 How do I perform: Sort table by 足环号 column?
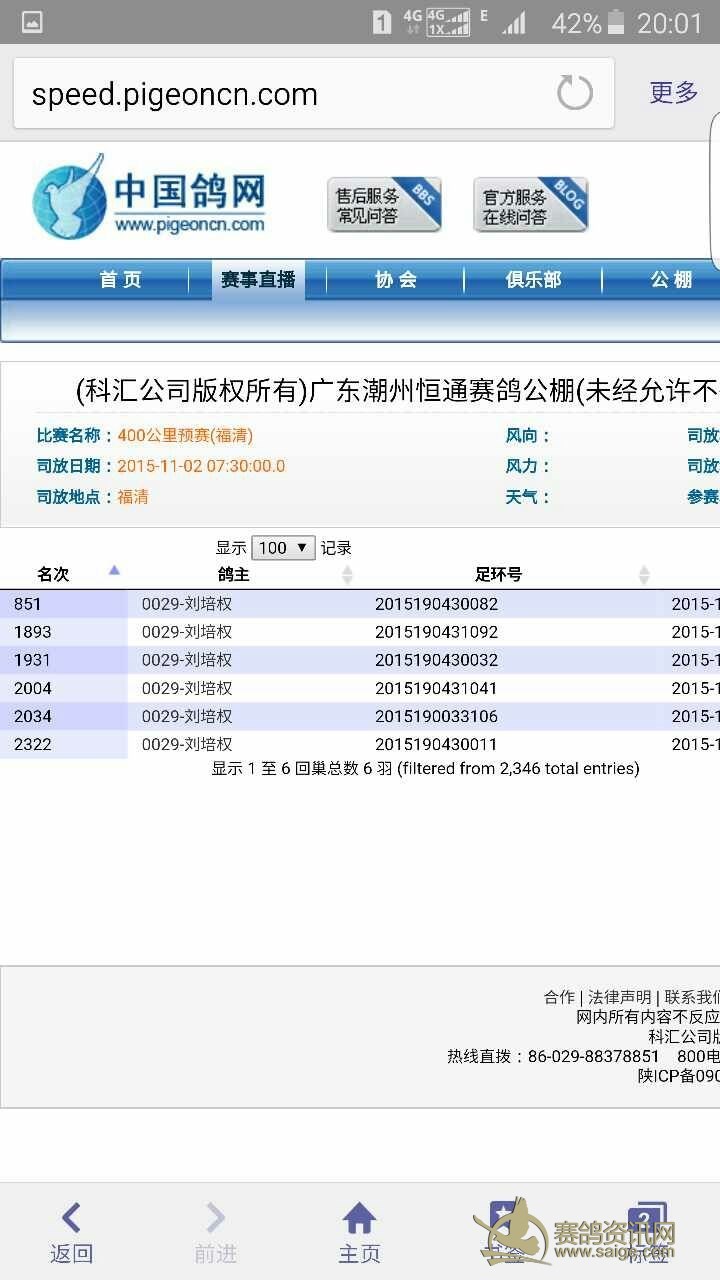click(644, 575)
